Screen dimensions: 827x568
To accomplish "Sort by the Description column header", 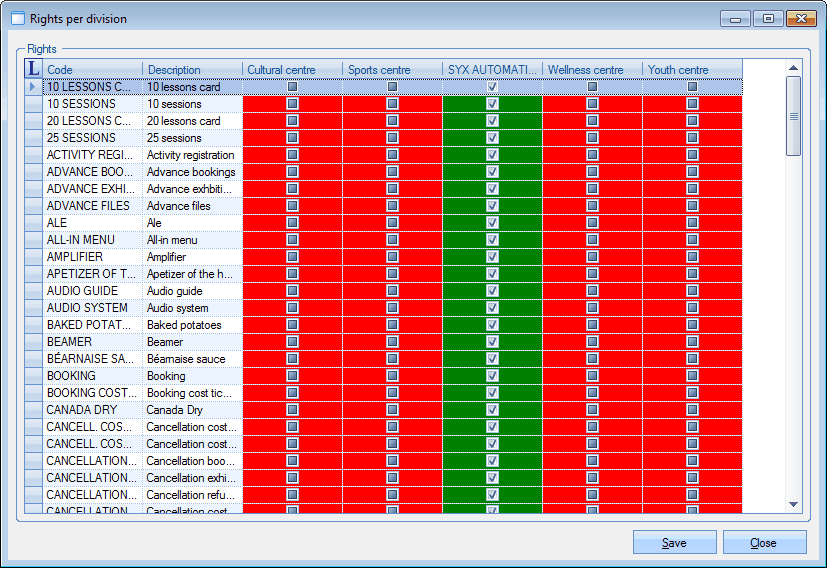I will (192, 70).
